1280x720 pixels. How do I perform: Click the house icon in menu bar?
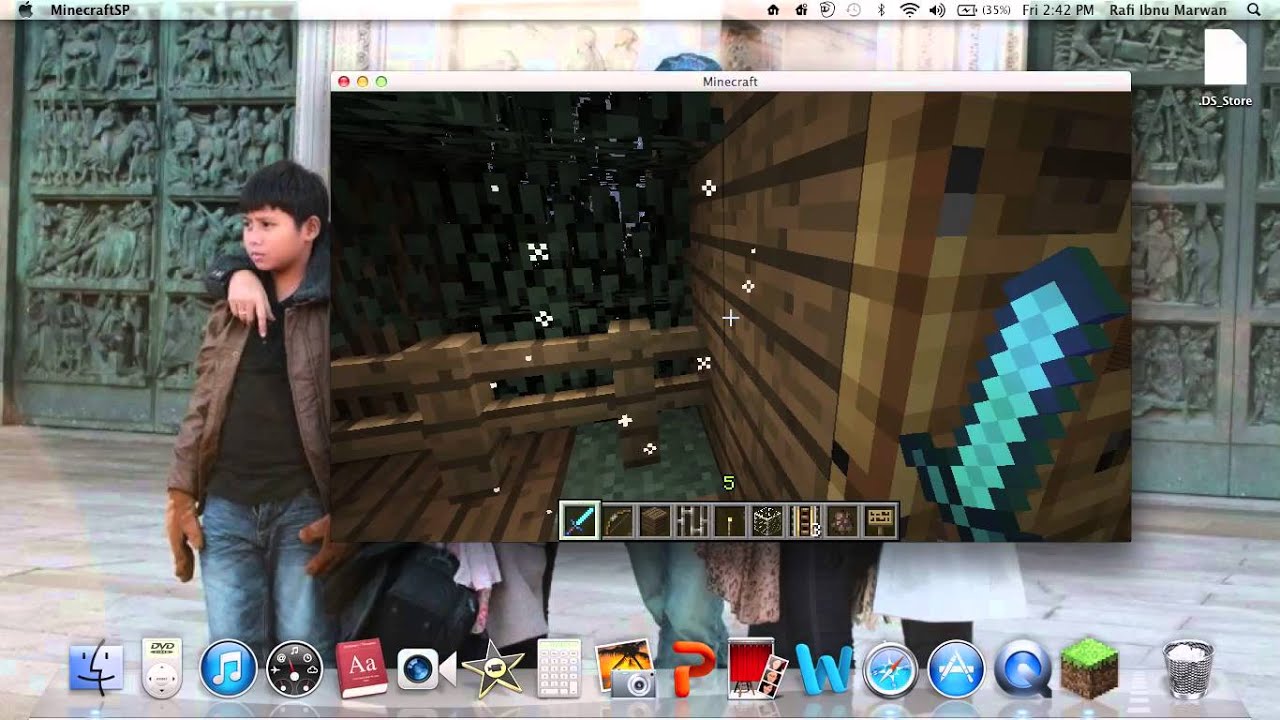(773, 10)
